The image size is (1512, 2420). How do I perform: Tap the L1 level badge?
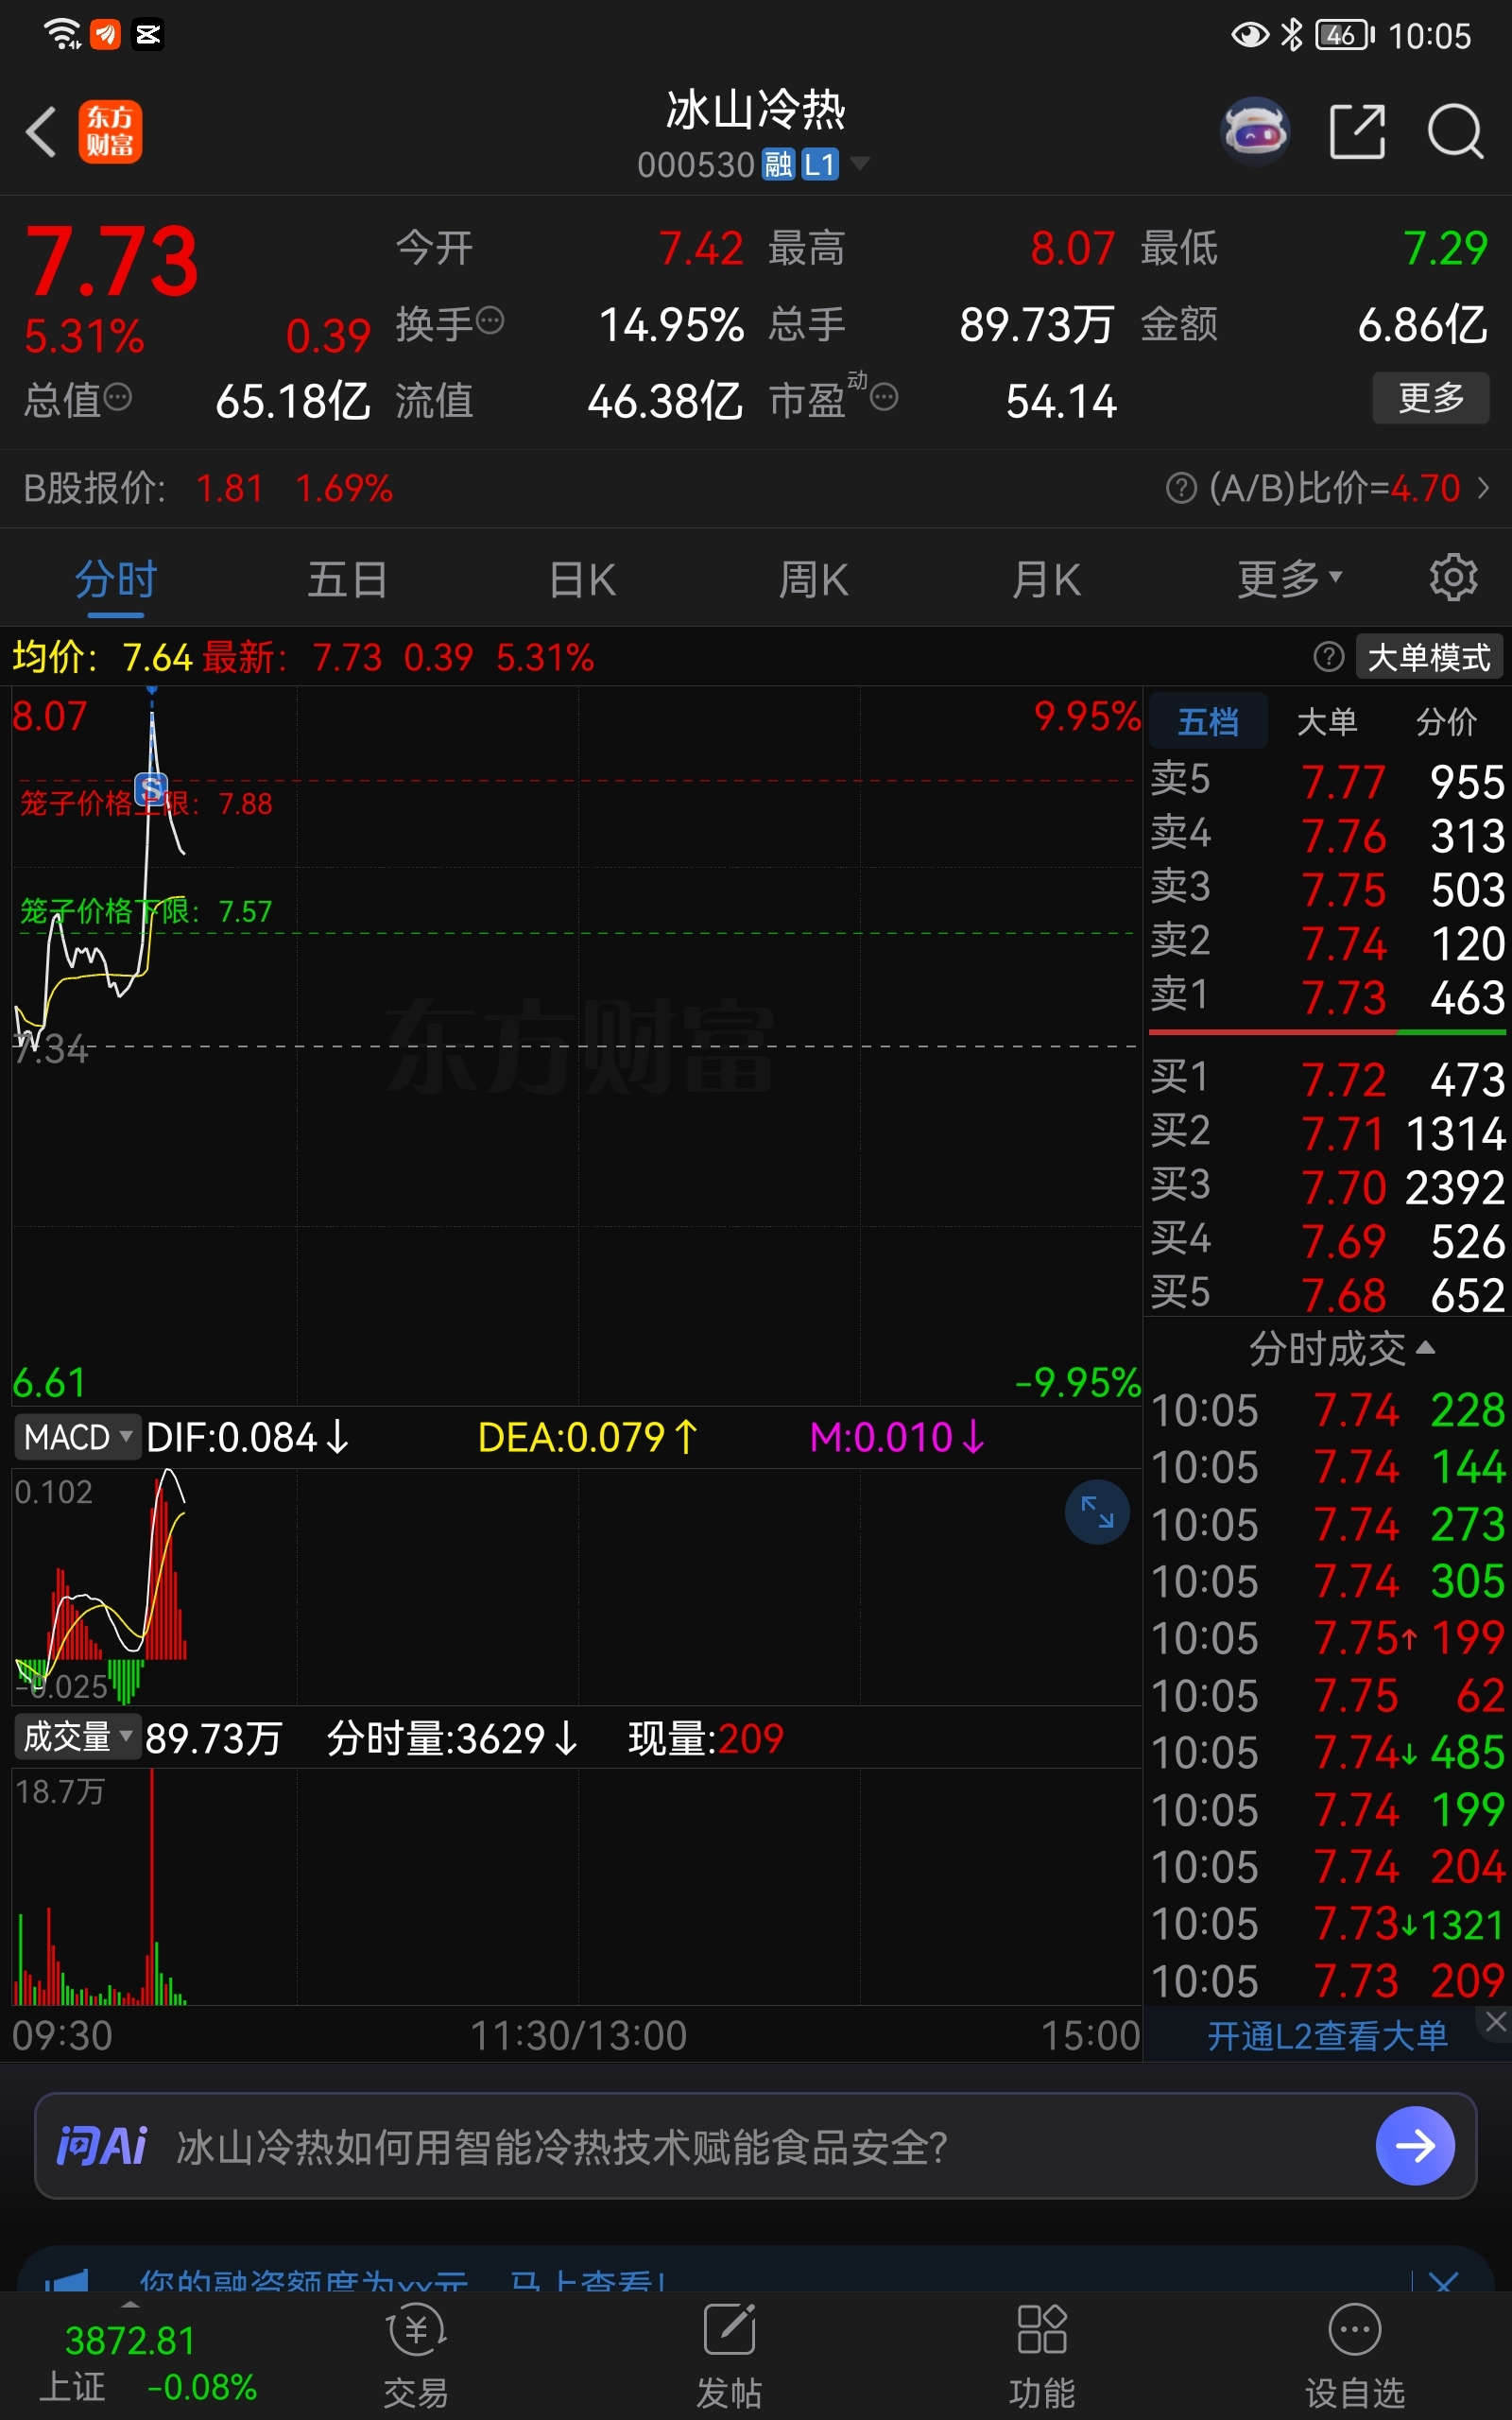[x=819, y=164]
